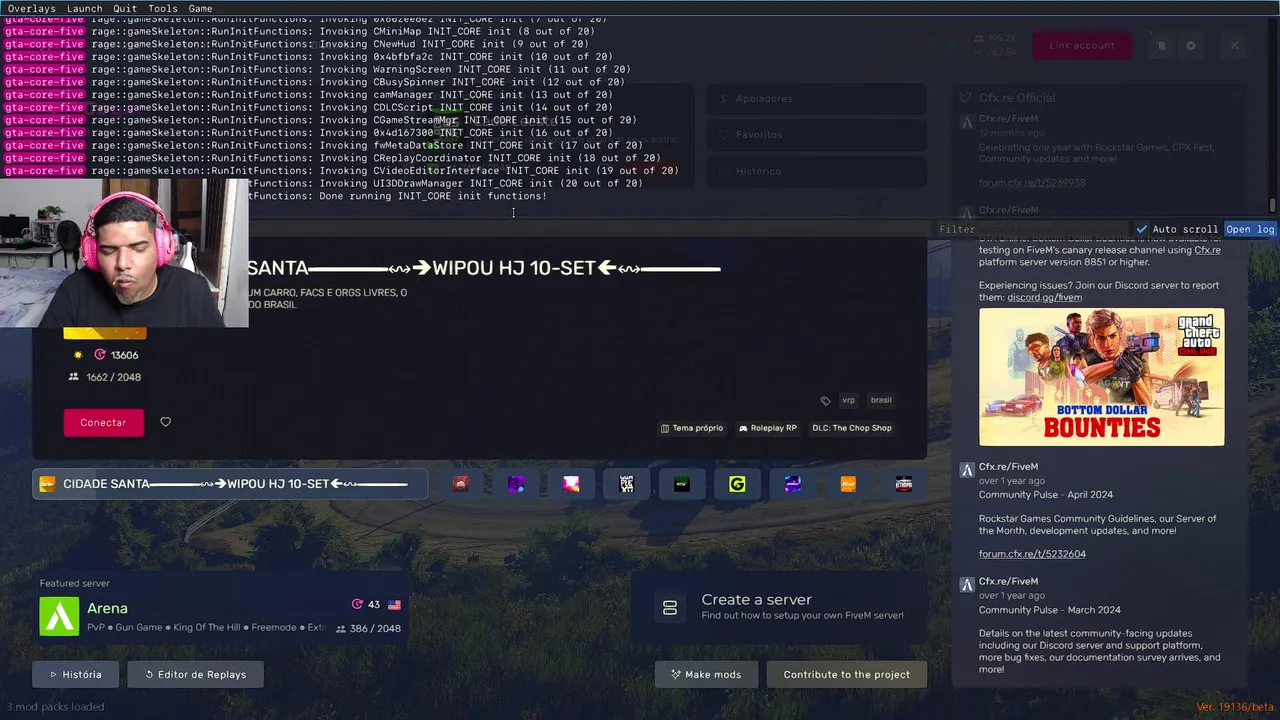The image size is (1280, 720).
Task: Select the lime green G server icon
Action: 737,484
